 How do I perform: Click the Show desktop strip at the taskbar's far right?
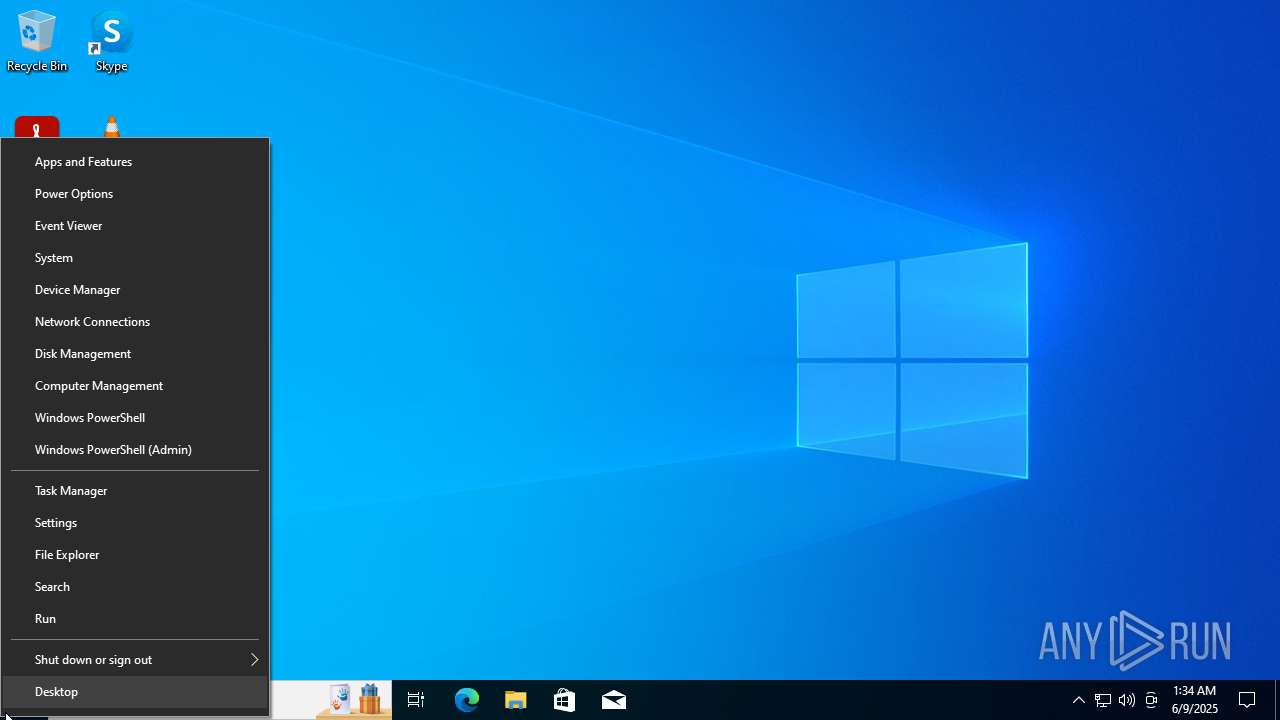(x=1277, y=700)
